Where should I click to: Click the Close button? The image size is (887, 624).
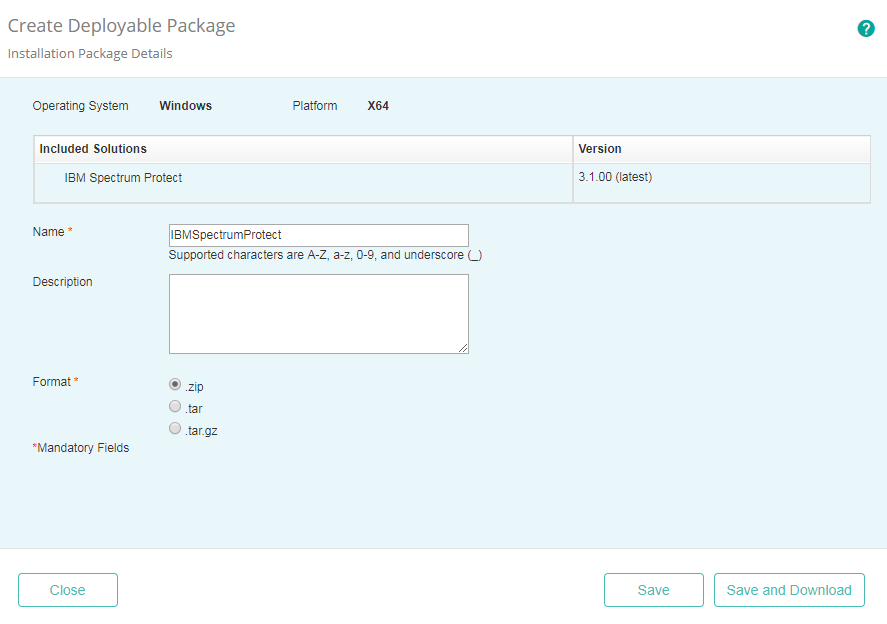click(x=67, y=590)
